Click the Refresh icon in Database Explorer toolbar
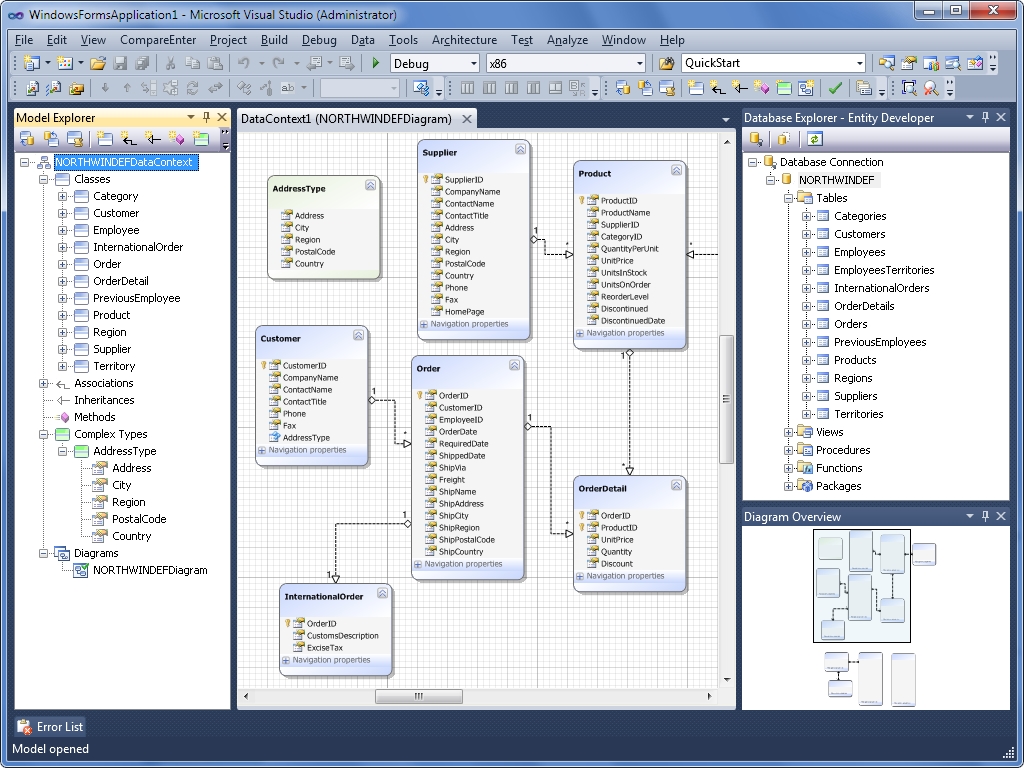1024x768 pixels. (814, 138)
